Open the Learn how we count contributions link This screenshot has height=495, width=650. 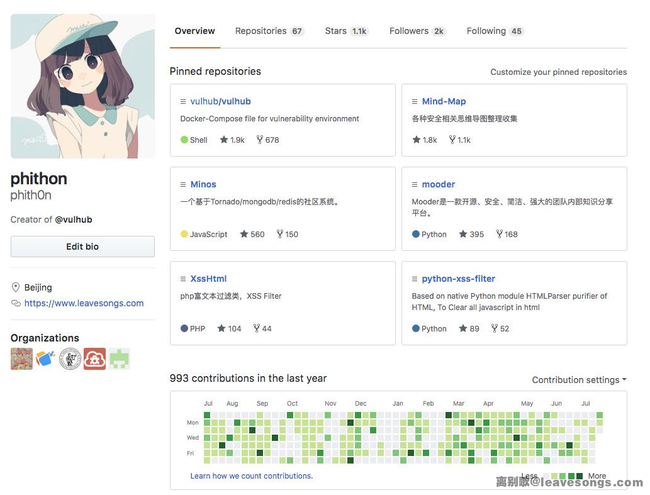tap(252, 476)
